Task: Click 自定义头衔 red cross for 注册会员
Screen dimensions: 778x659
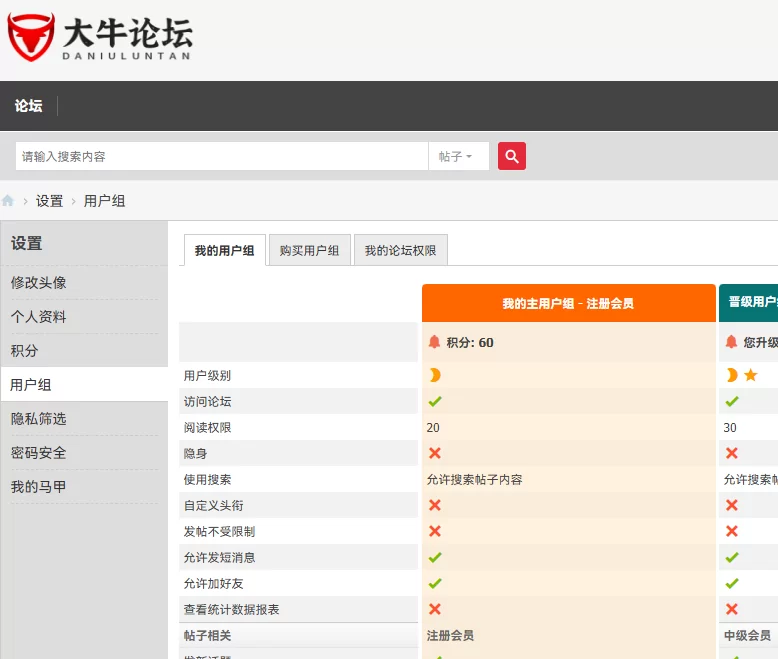Action: coord(435,505)
